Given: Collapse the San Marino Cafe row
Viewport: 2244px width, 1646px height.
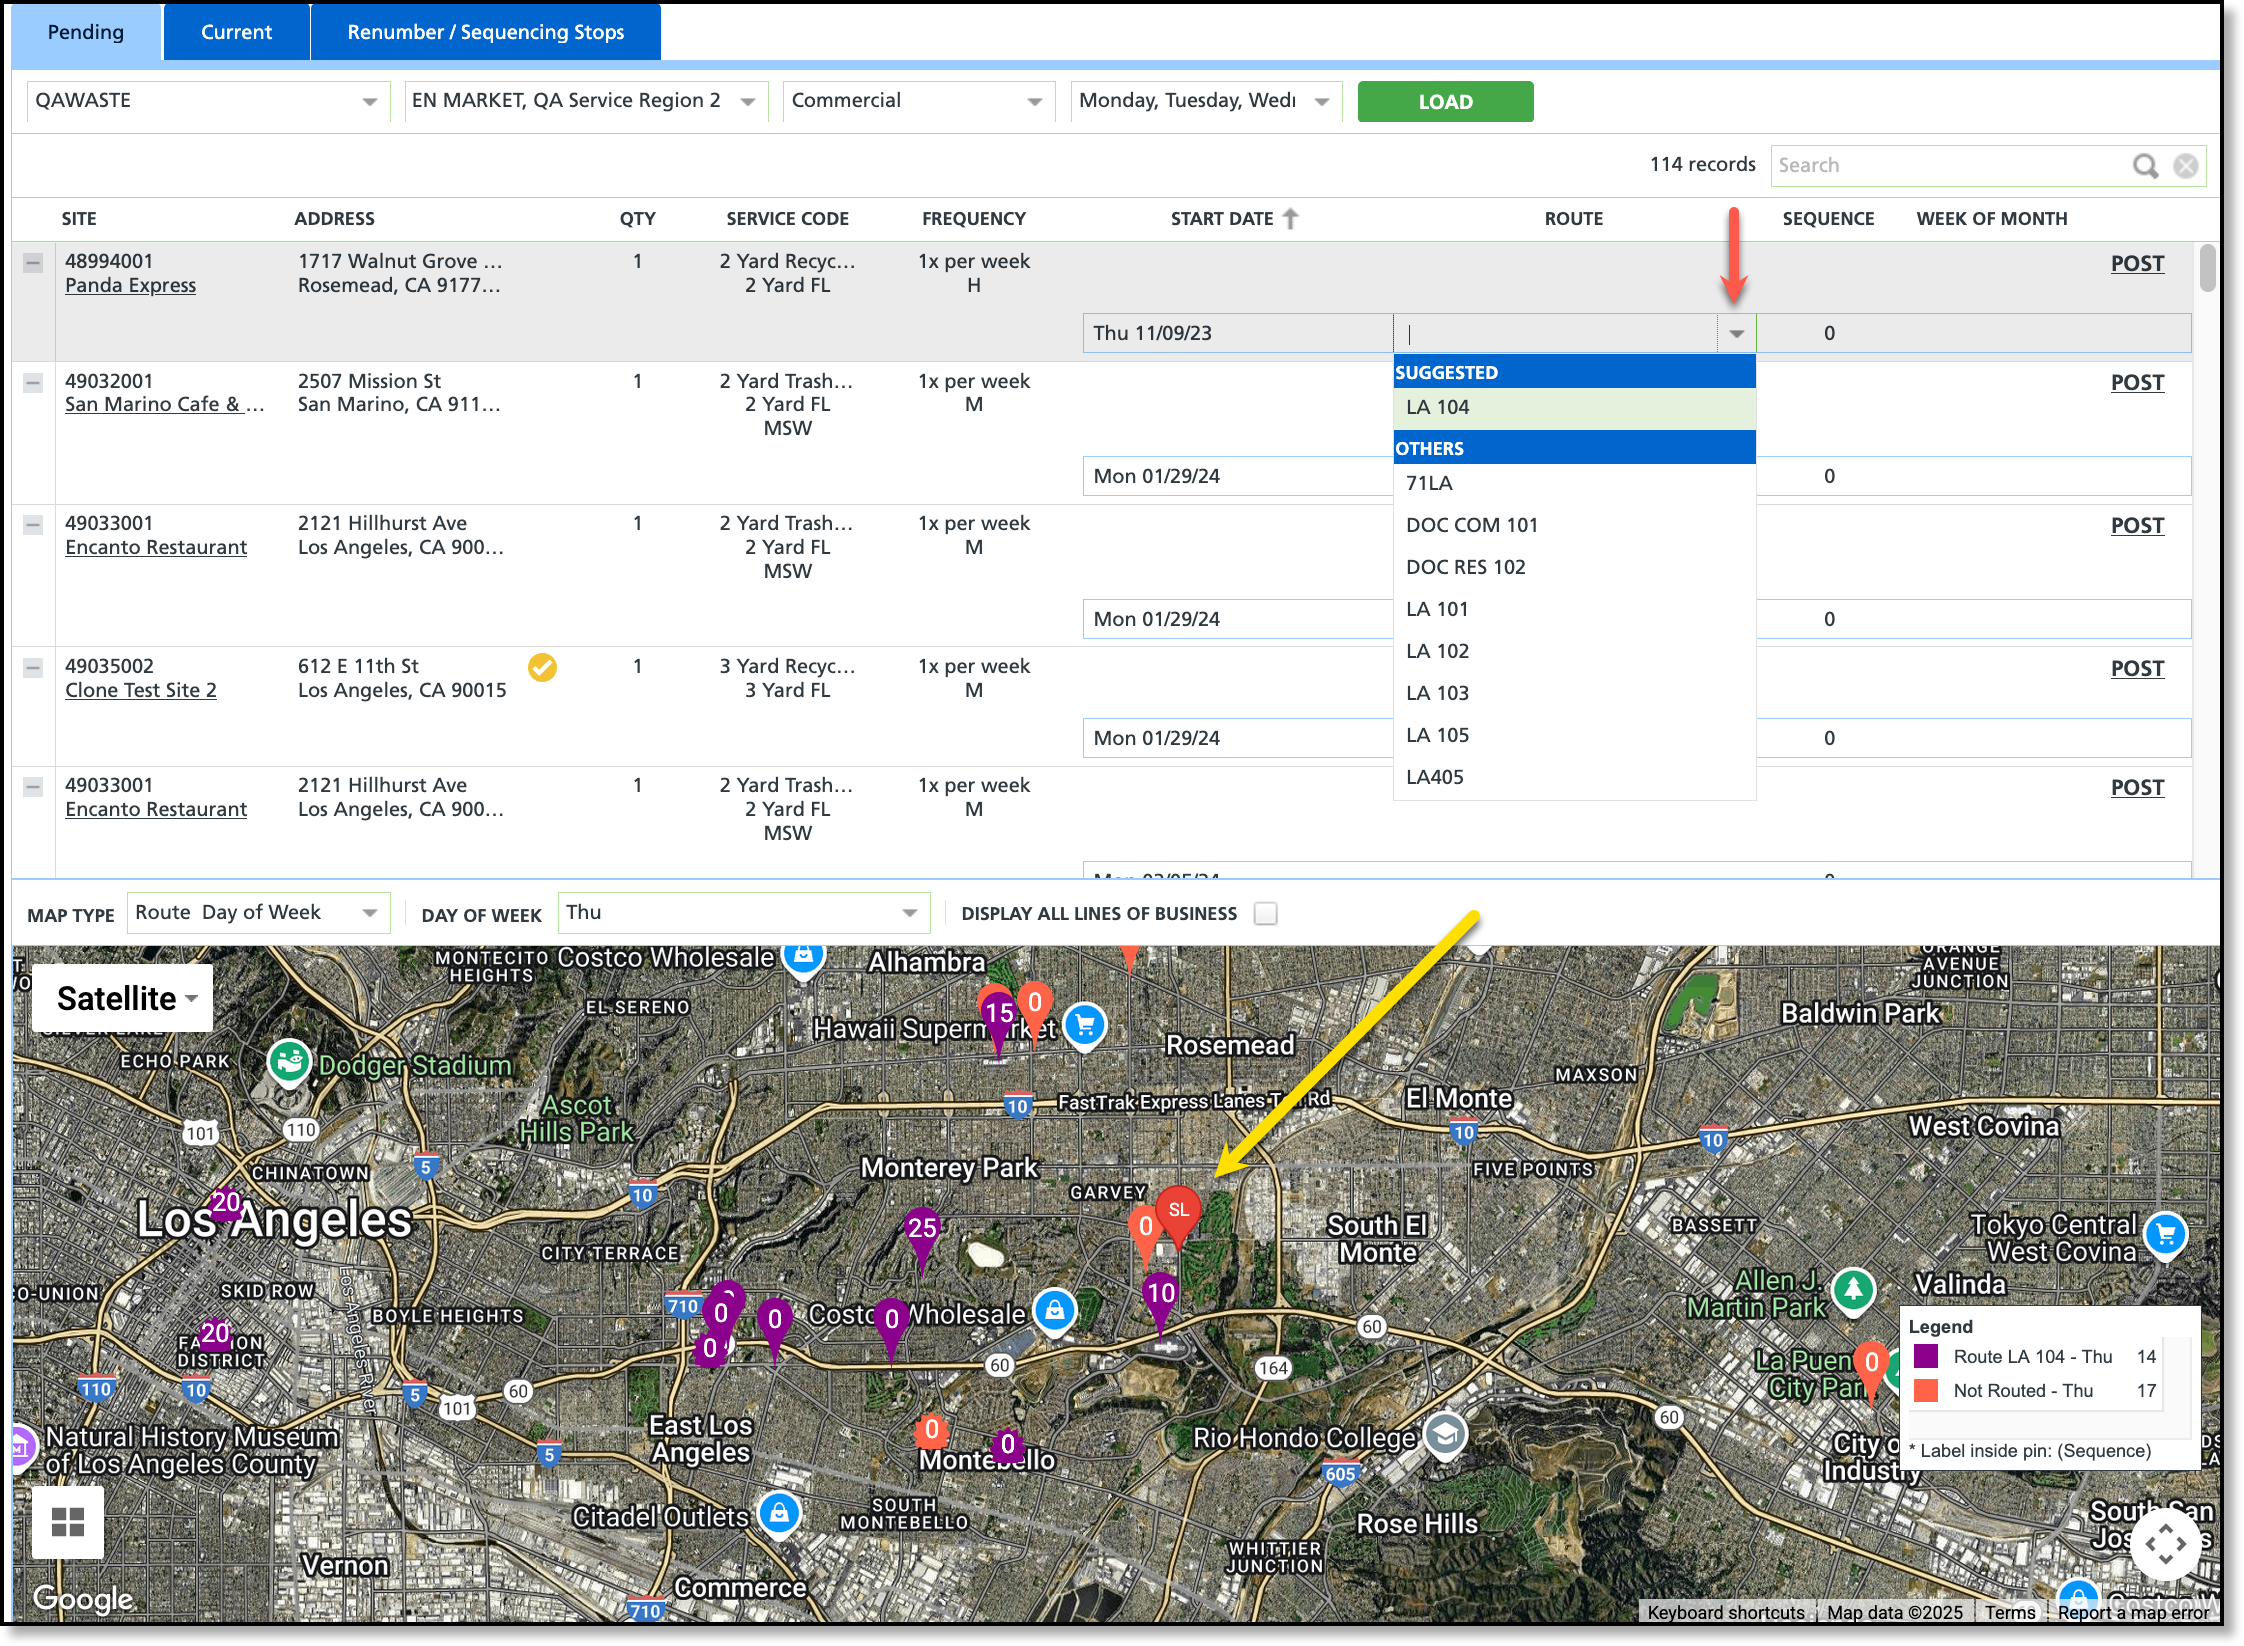Looking at the screenshot, I should [x=33, y=383].
